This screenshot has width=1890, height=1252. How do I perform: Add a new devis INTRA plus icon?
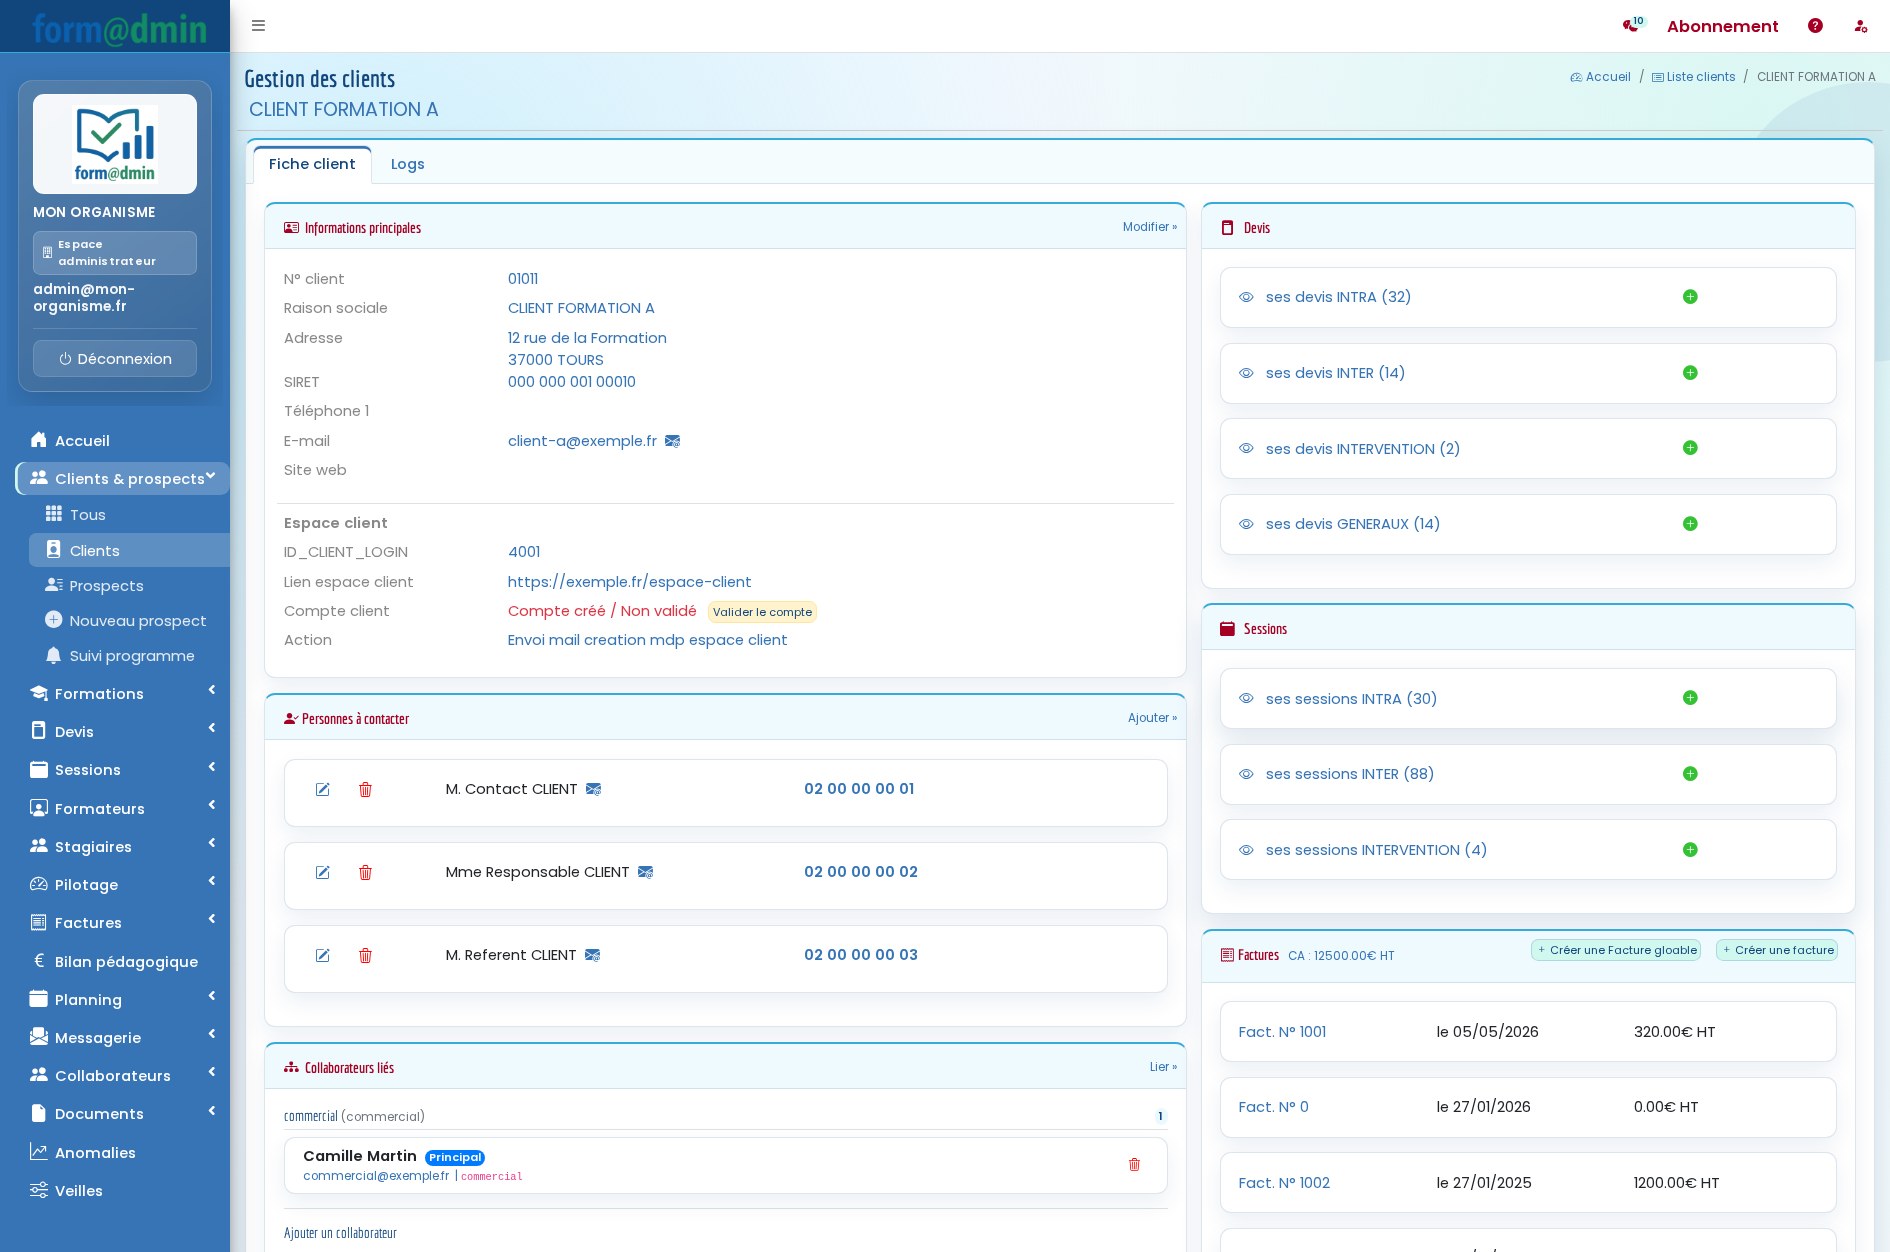[x=1690, y=297]
